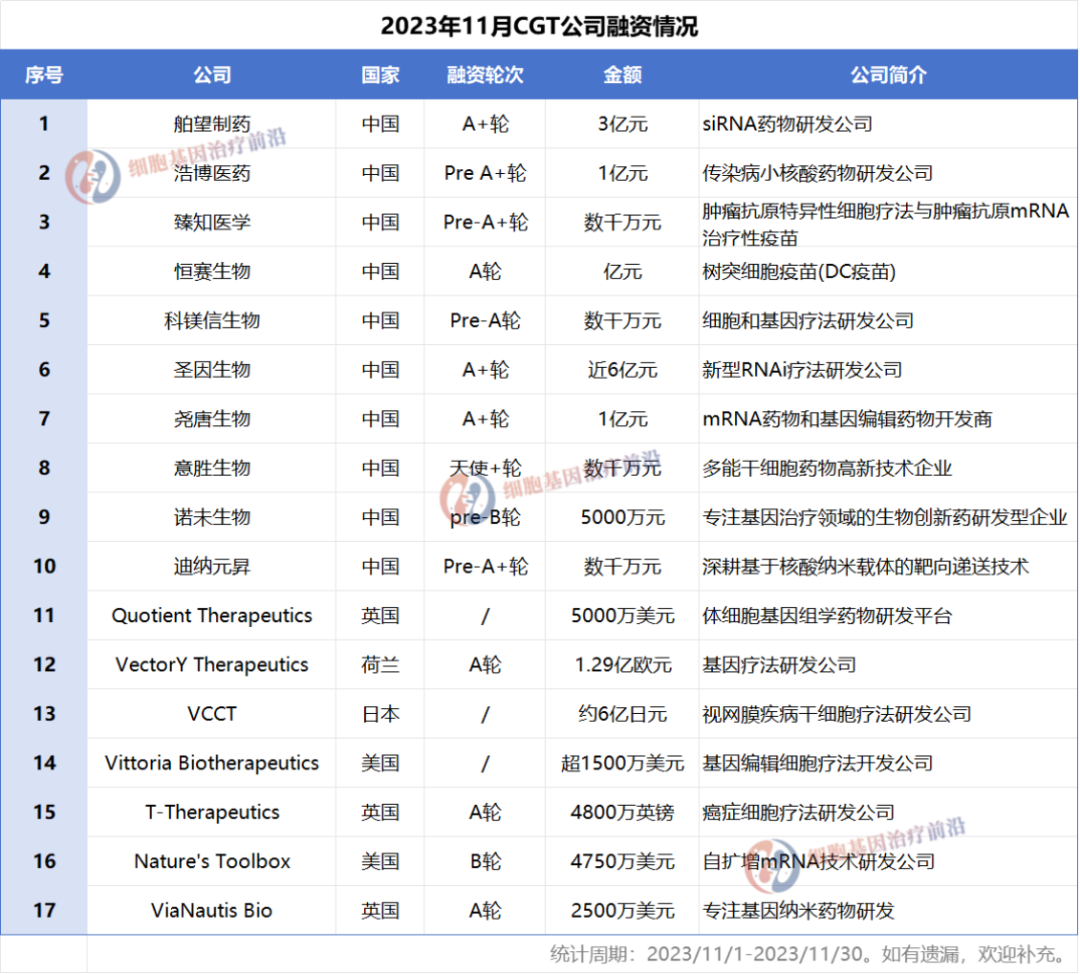
Task: Select the 舶望制药 company cell
Action: pos(212,124)
